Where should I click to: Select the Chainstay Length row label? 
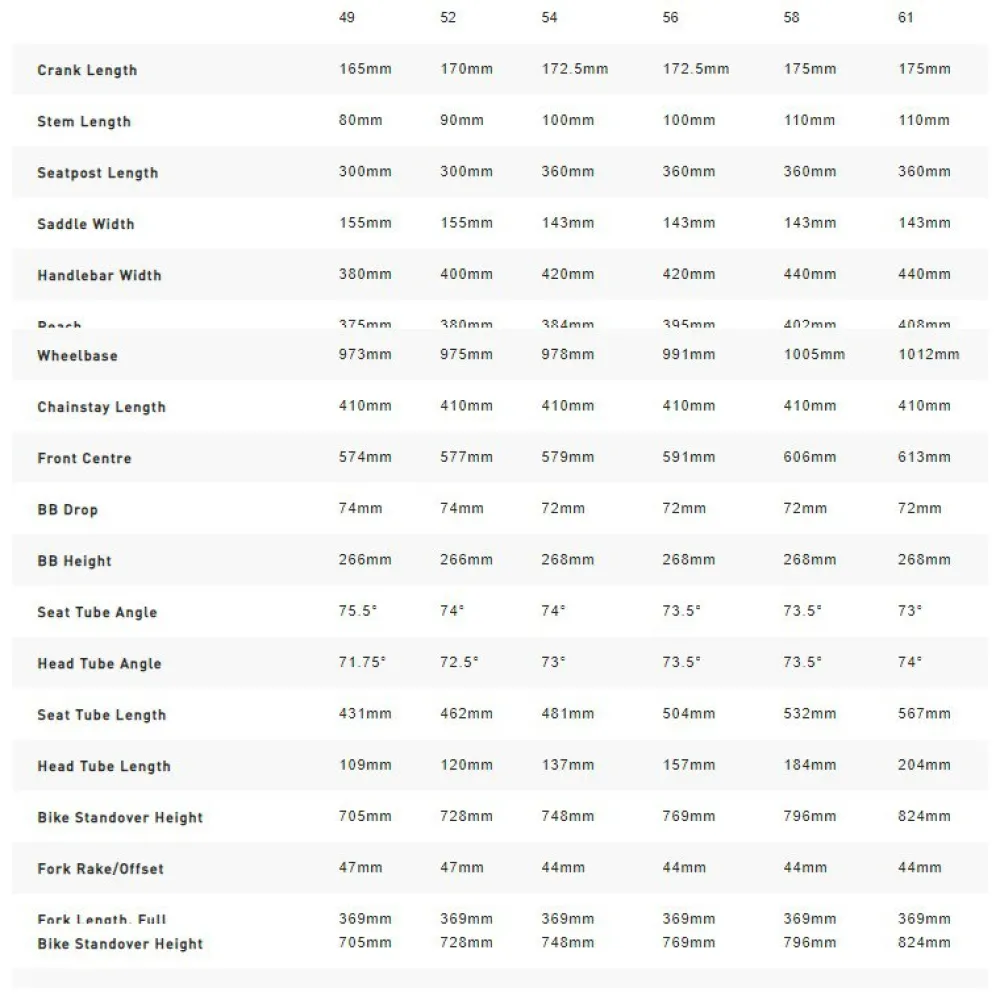pyautogui.click(x=102, y=407)
